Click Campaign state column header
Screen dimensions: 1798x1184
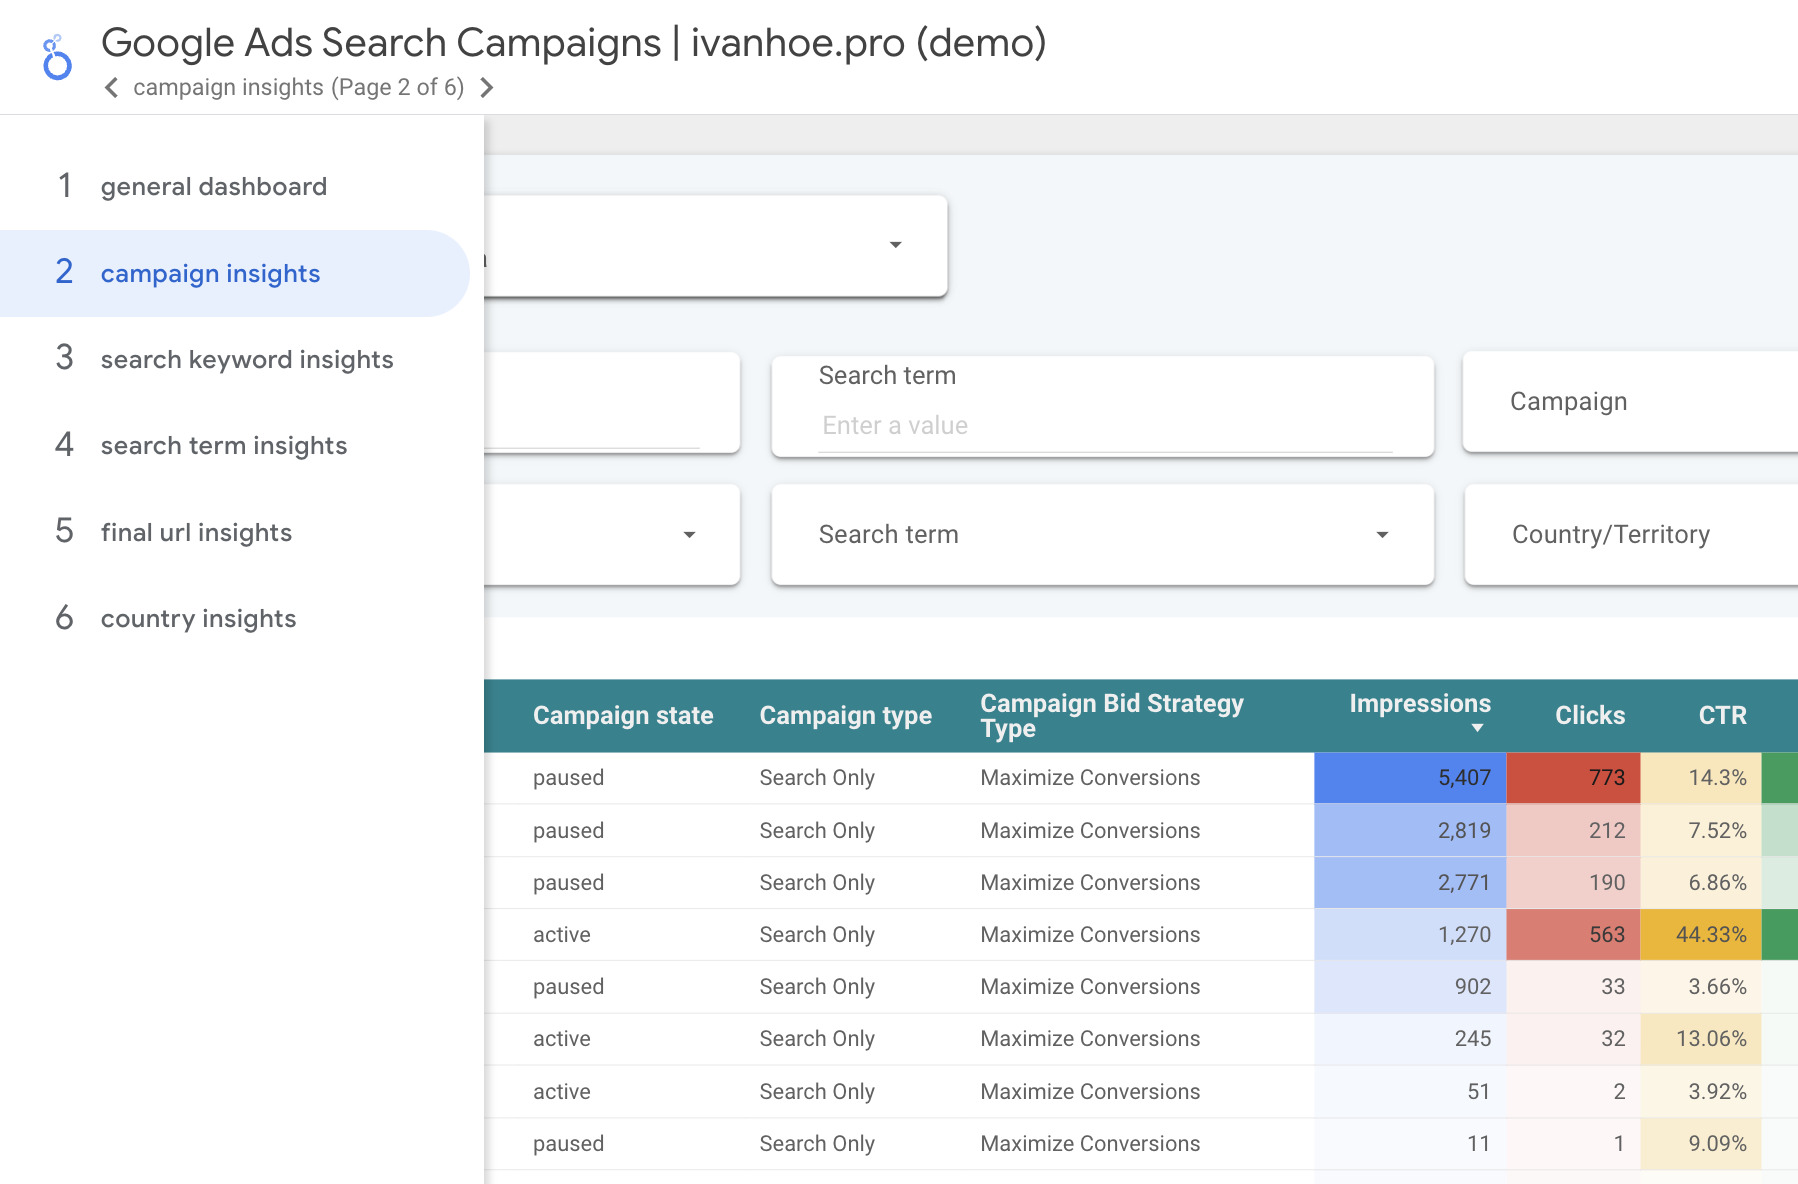(x=622, y=716)
